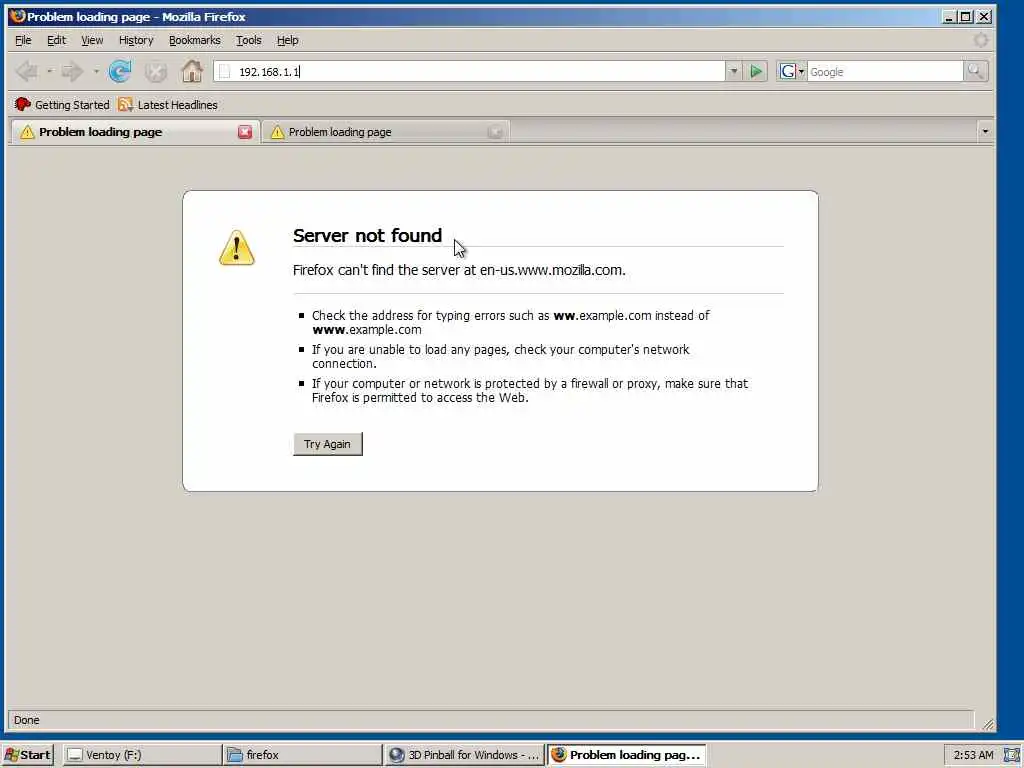Click the Stop loading icon
Image resolution: width=1024 pixels, height=768 pixels.
[155, 71]
